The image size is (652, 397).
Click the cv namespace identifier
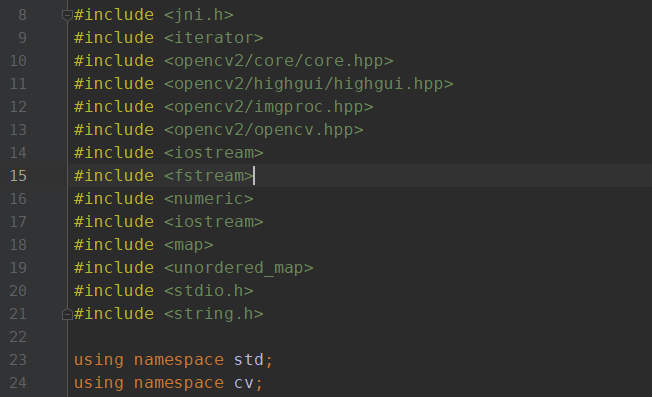click(243, 383)
